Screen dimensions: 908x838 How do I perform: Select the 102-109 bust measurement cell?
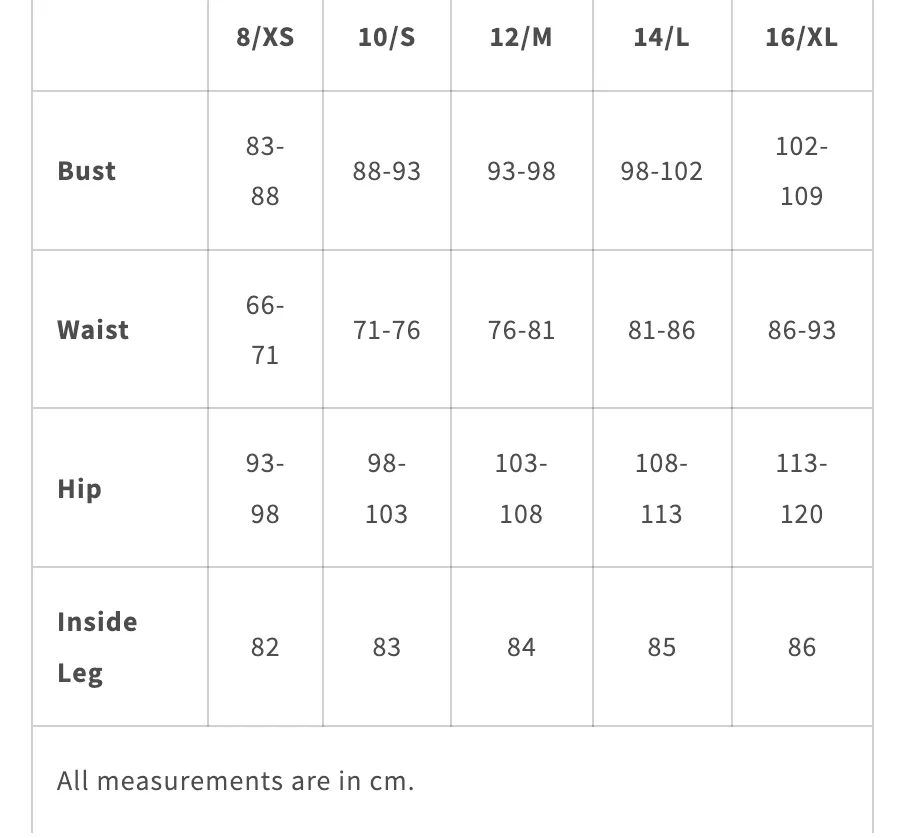tap(801, 171)
